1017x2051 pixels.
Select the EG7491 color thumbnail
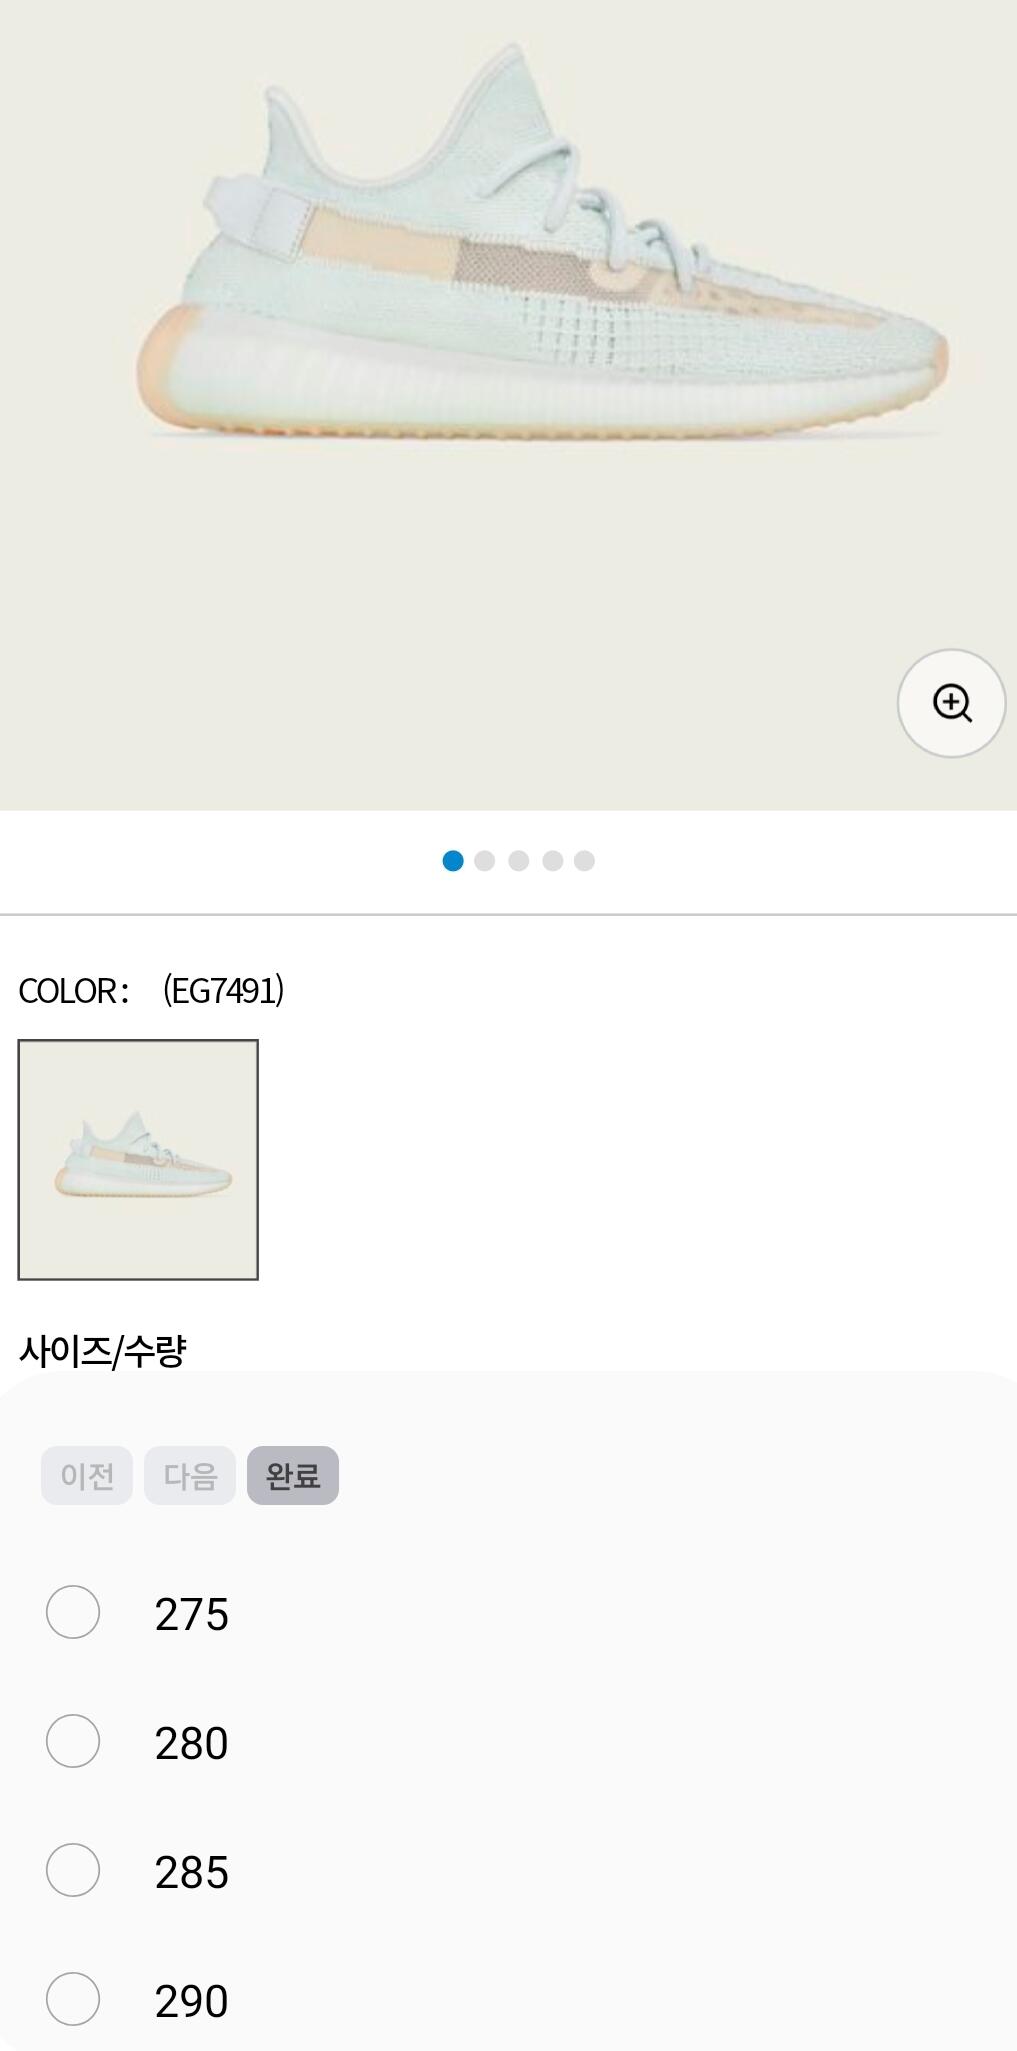click(138, 1160)
